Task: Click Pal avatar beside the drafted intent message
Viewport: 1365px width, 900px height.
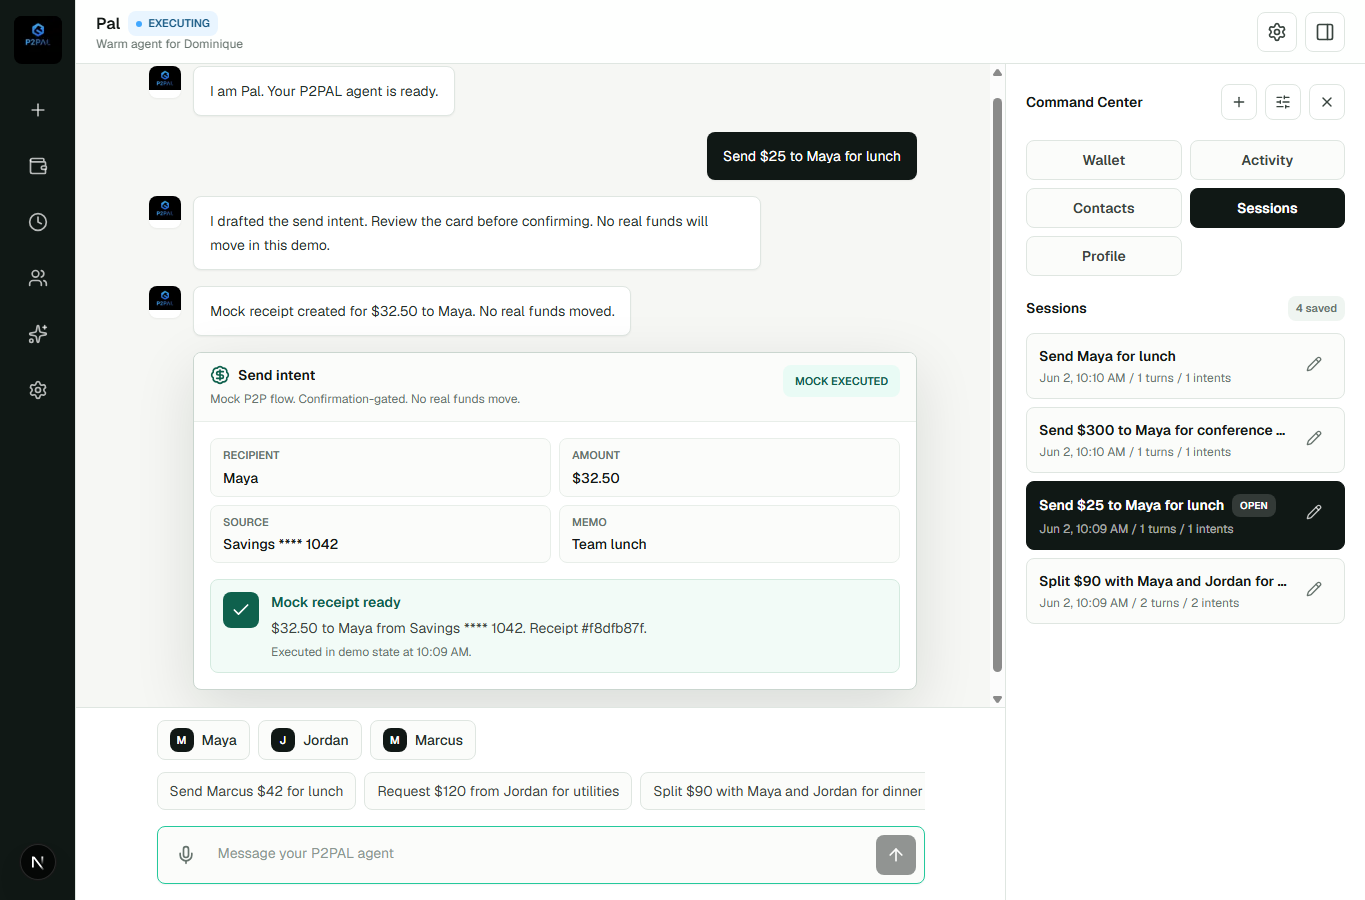Action: click(x=165, y=212)
